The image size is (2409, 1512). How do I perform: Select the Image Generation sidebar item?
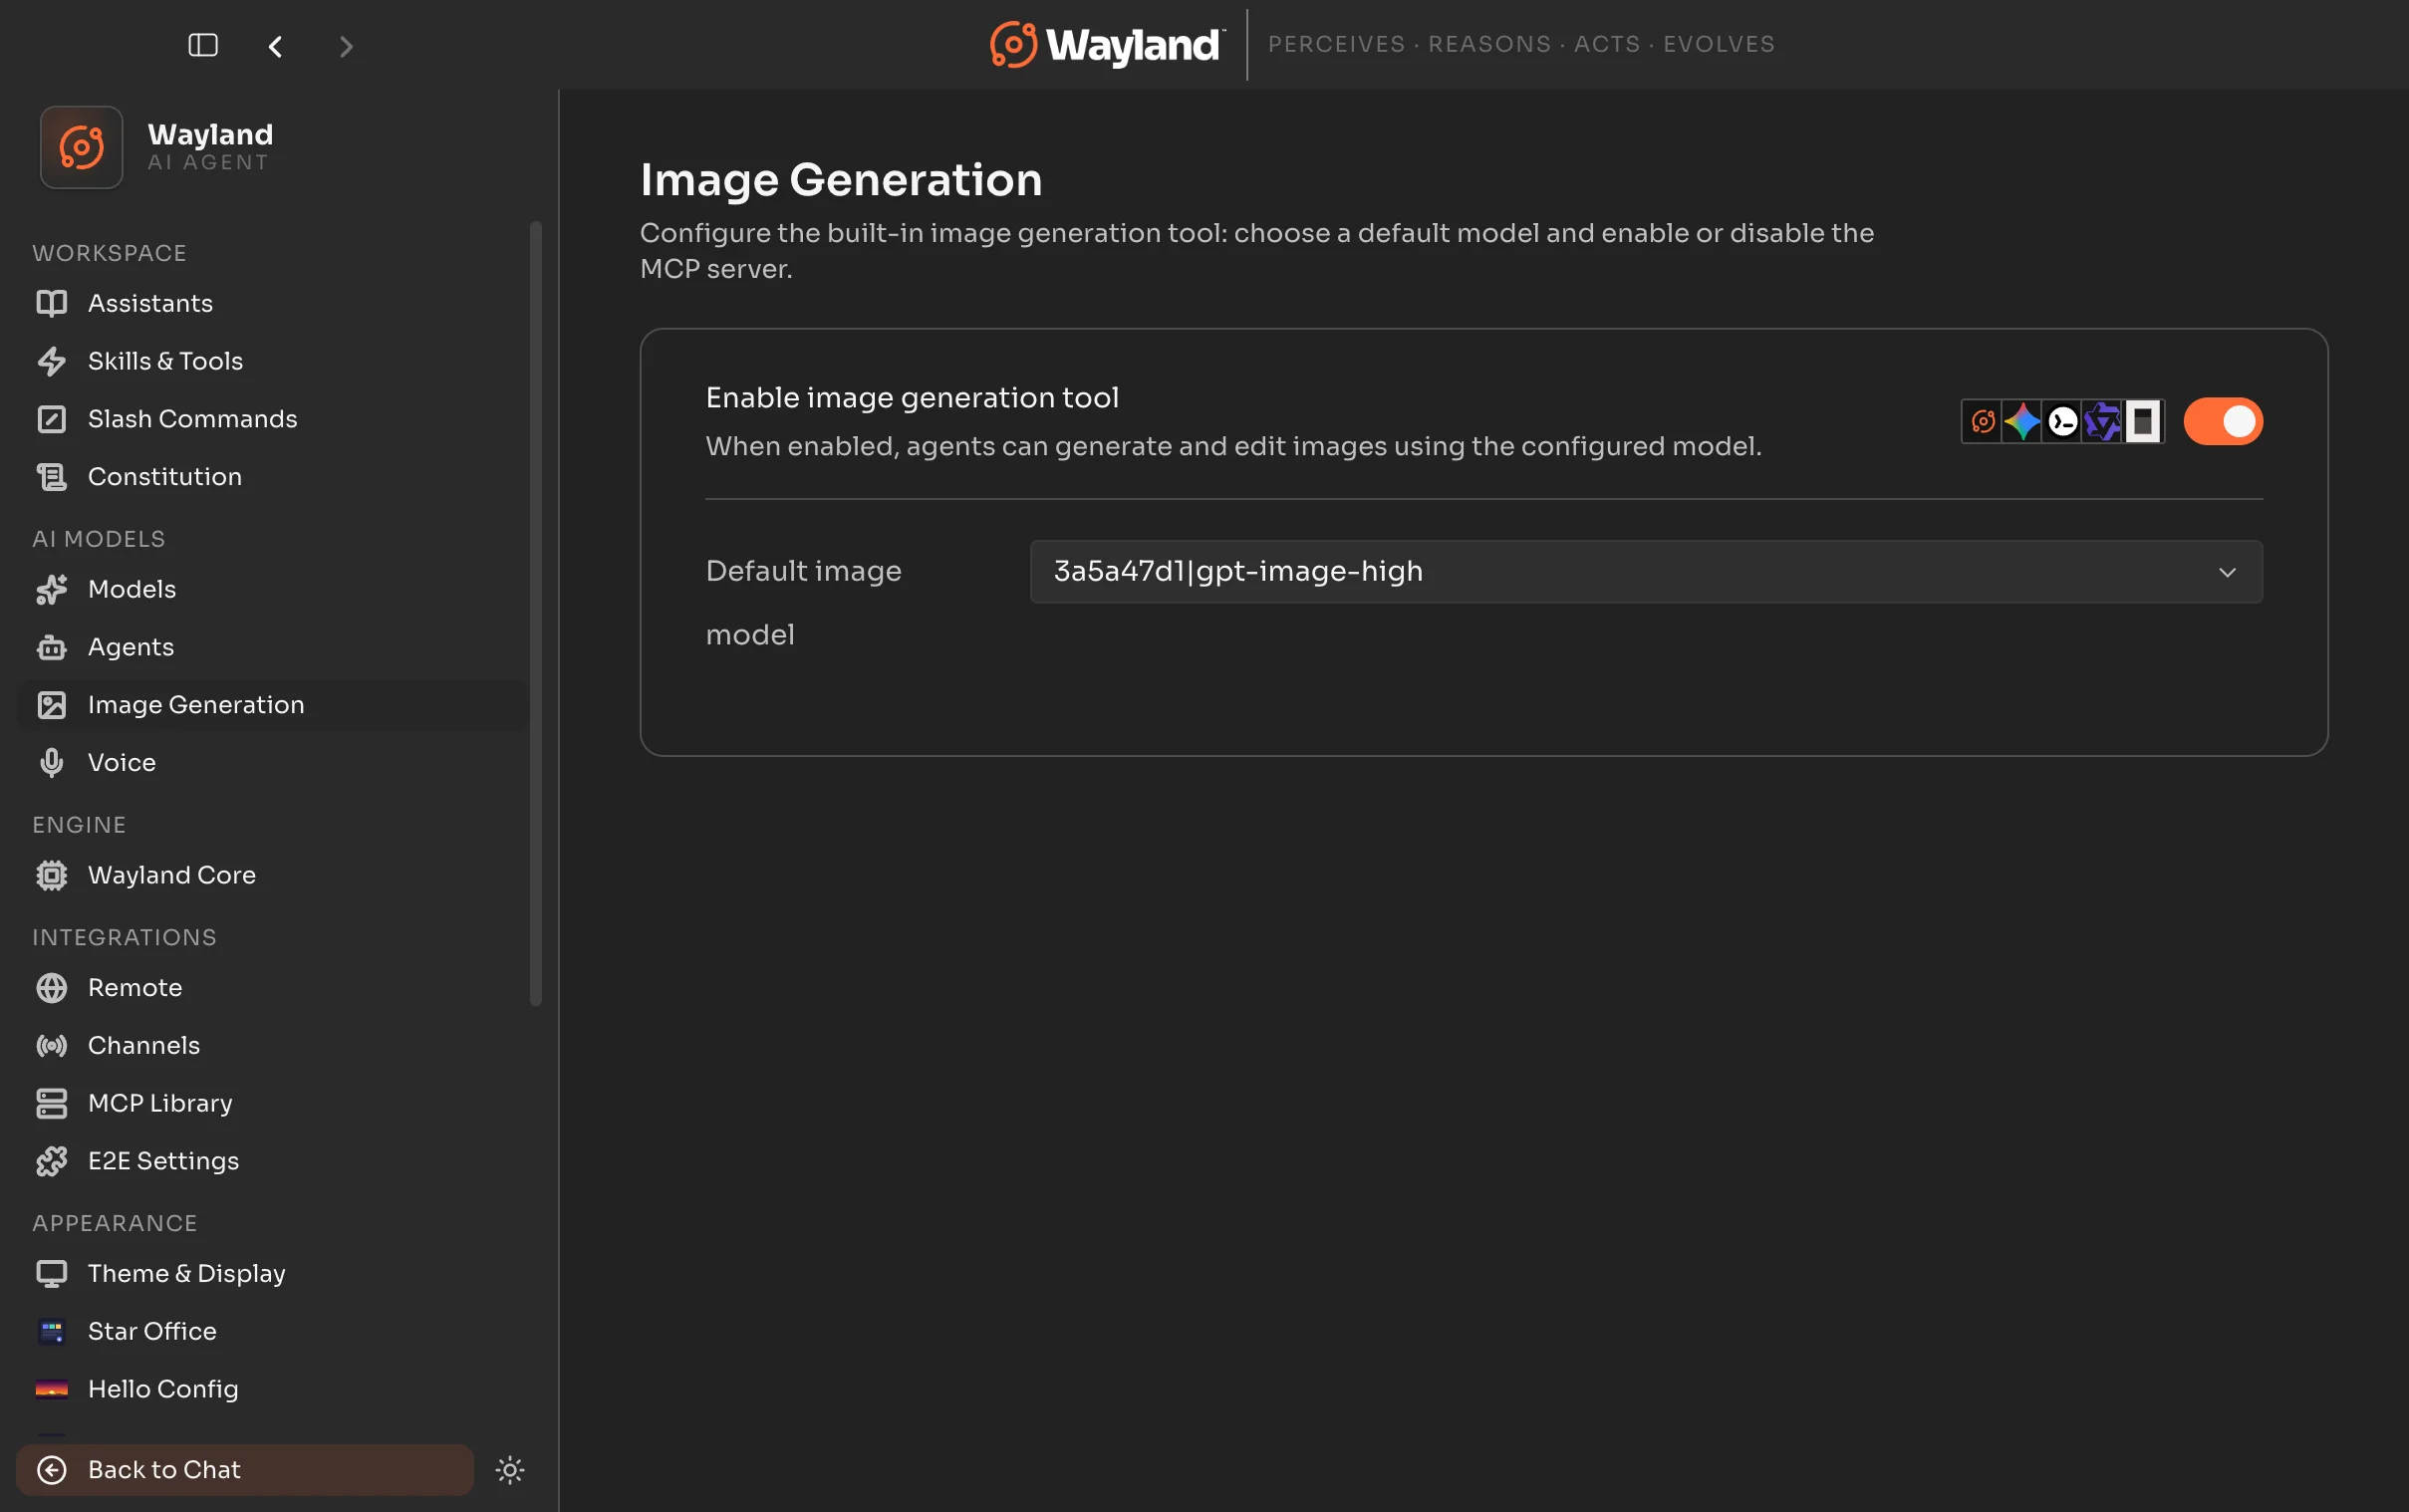272,705
